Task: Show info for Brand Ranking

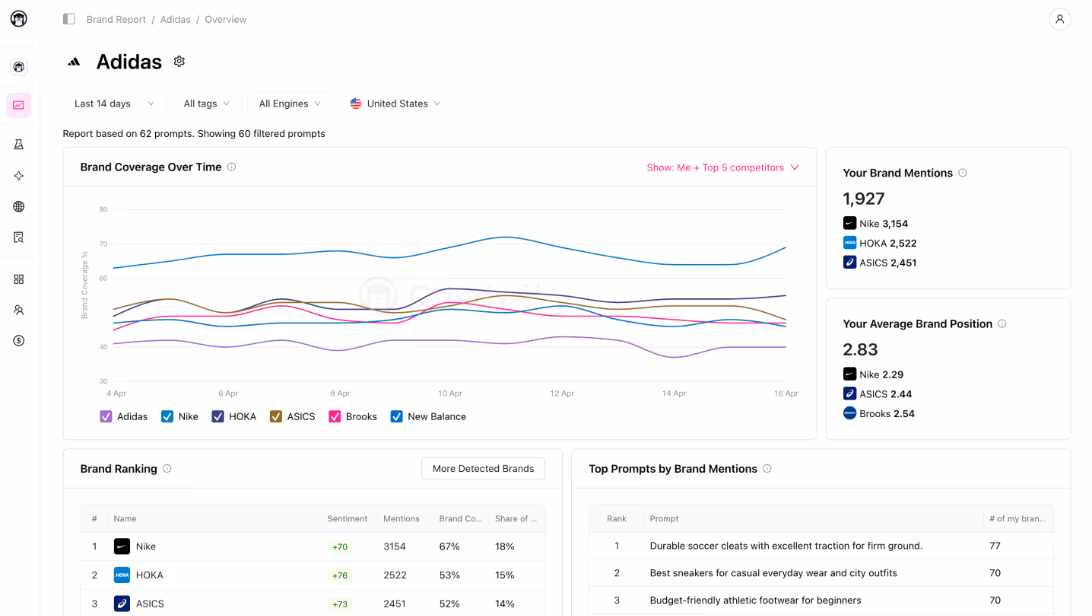Action: click(167, 468)
